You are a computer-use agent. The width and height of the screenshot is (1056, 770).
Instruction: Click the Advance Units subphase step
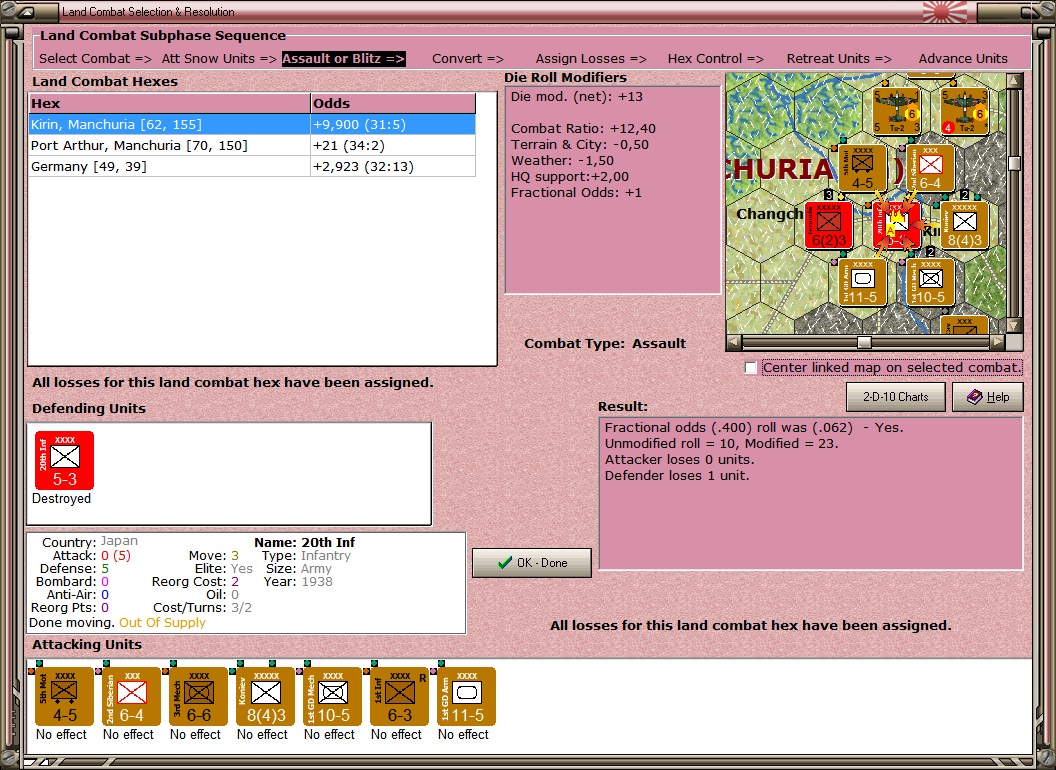tap(963, 59)
